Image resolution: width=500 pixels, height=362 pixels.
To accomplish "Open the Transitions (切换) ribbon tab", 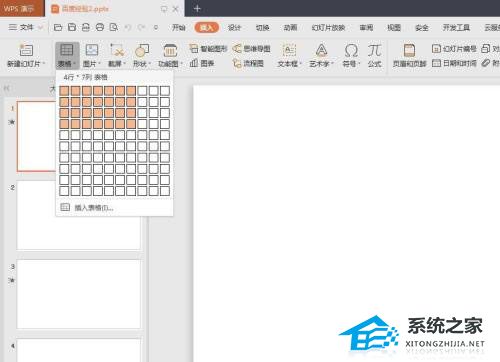I will tap(262, 27).
